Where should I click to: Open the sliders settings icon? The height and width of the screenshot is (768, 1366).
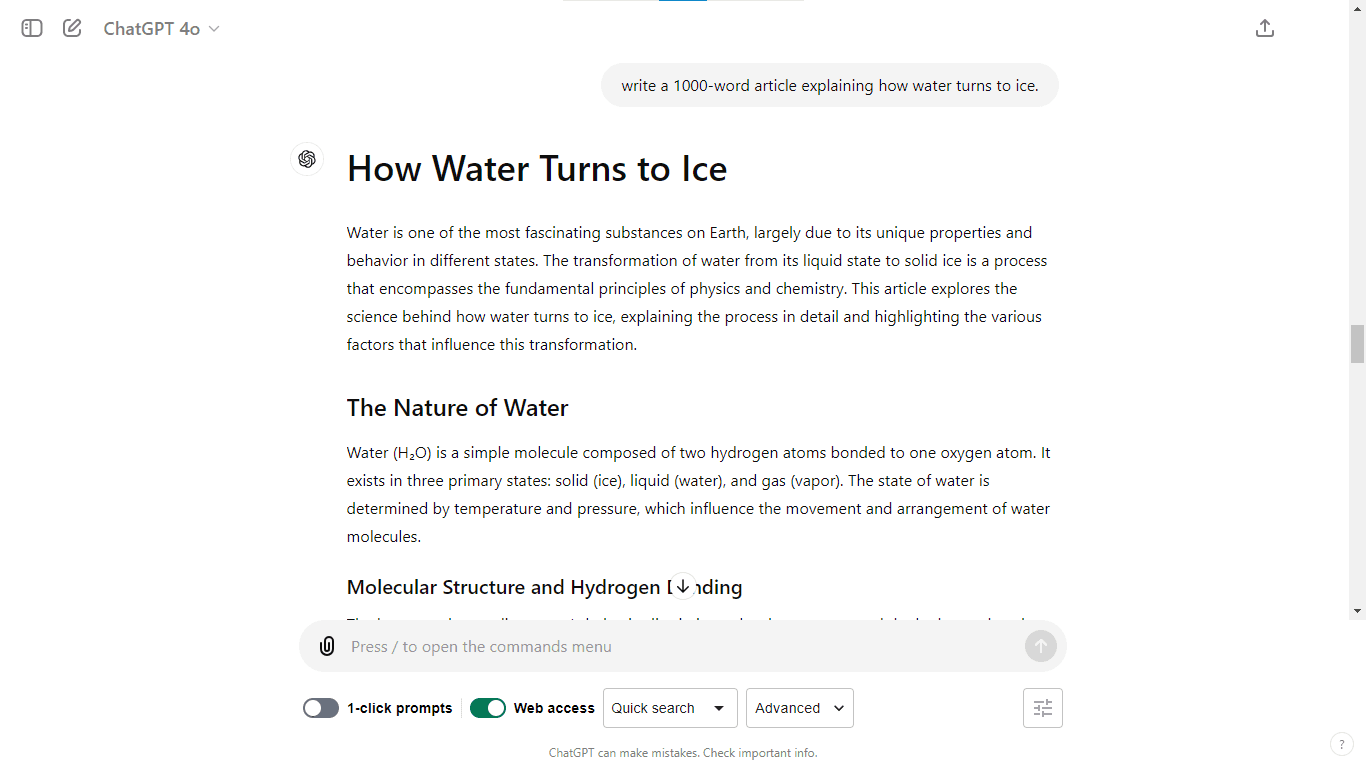tap(1043, 708)
